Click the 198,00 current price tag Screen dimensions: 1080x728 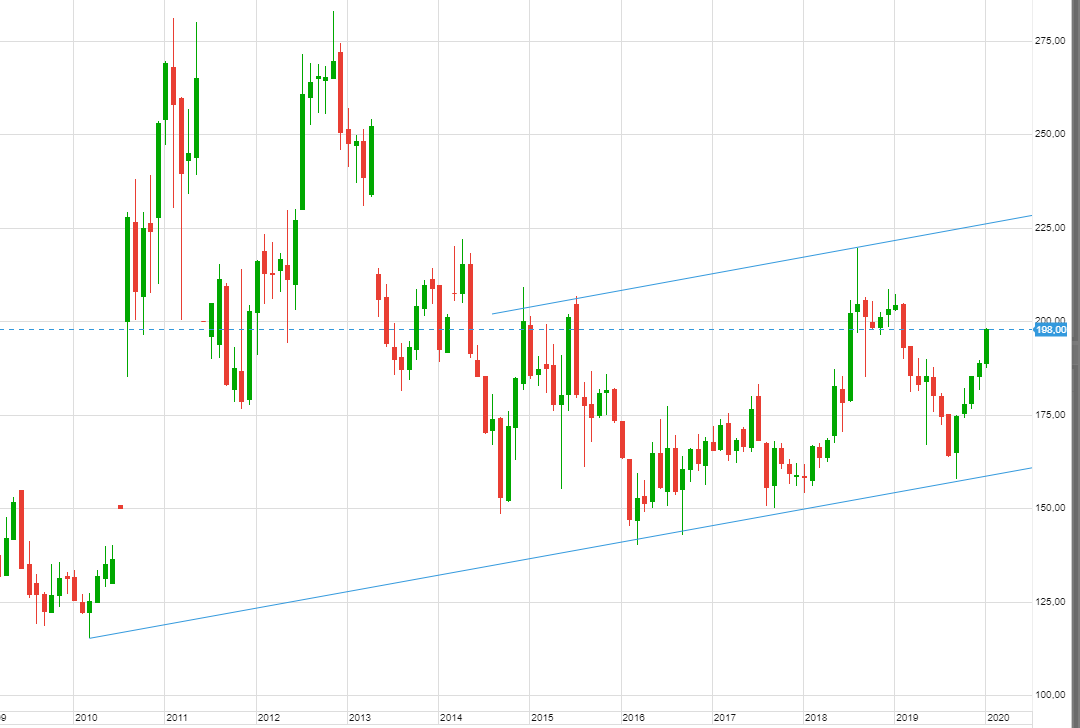click(x=1051, y=329)
